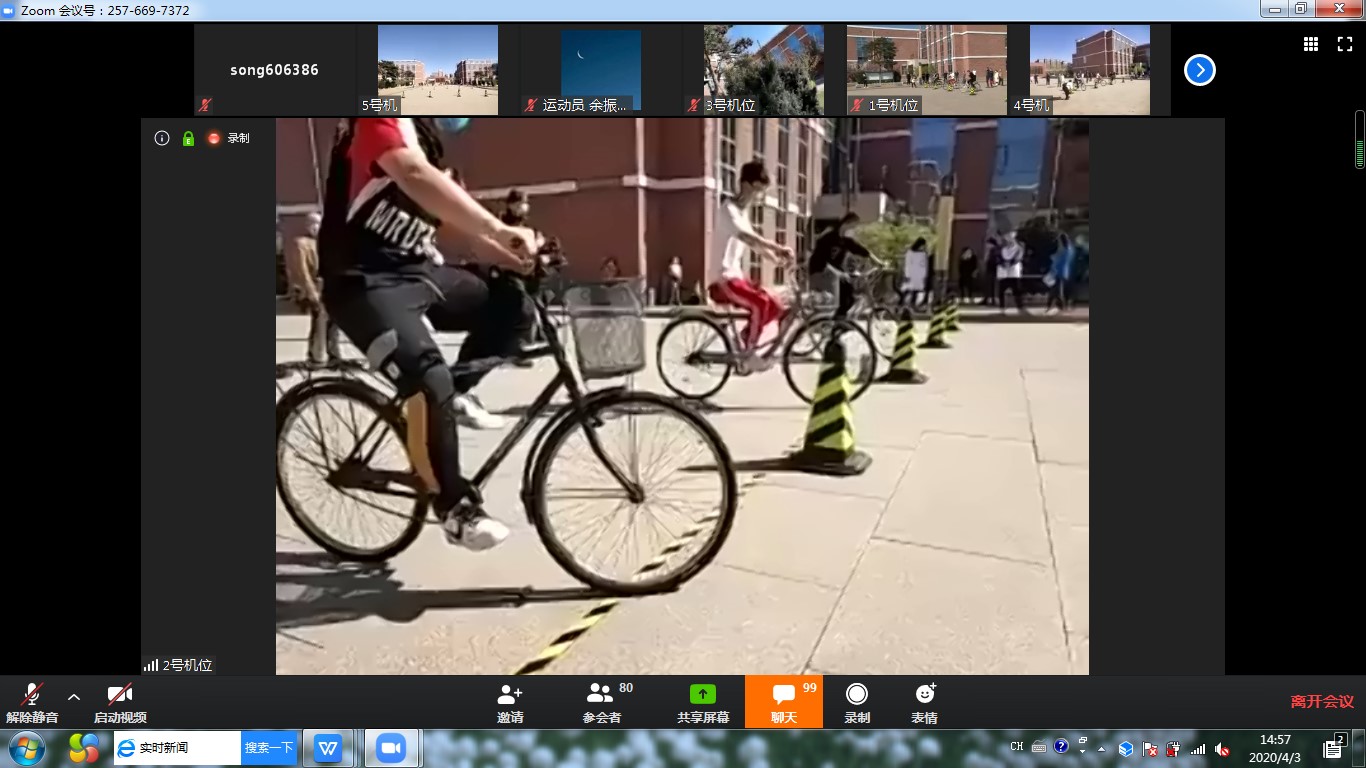The image size is (1366, 768).
Task: Start camera with 启动视频 button
Action: 120,702
